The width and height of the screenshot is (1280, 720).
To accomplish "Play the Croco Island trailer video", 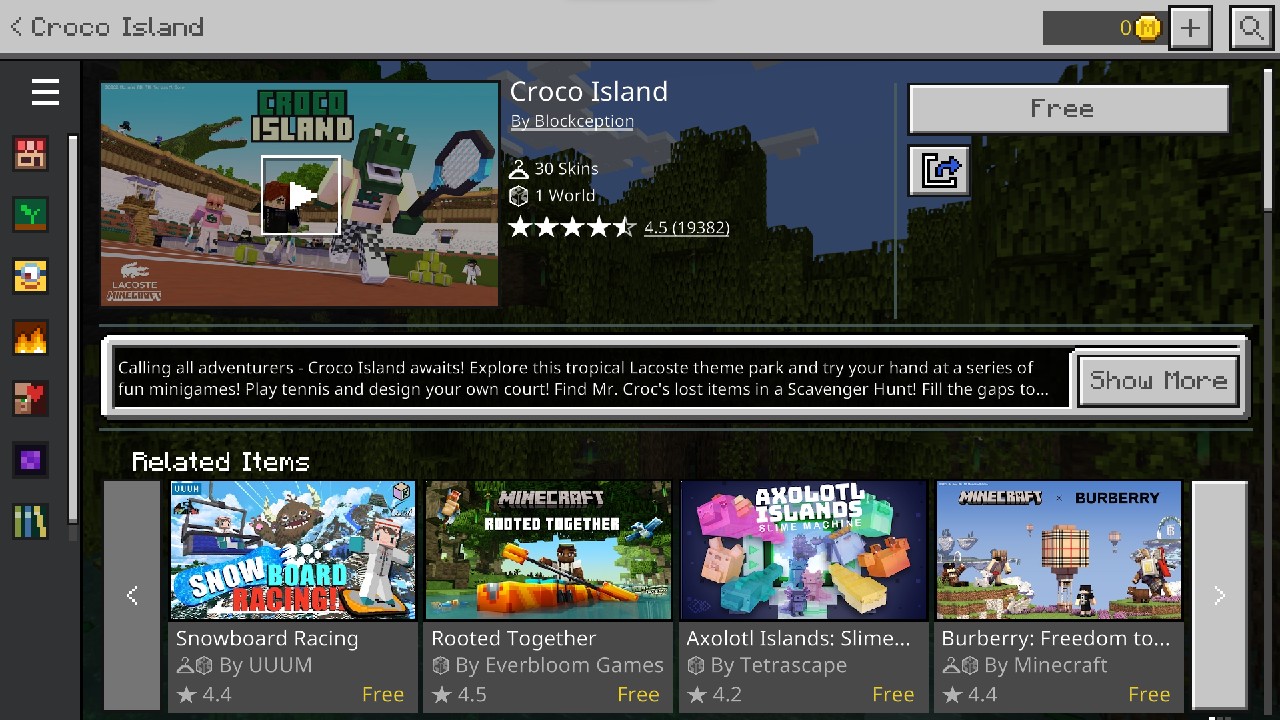I will (x=301, y=195).
